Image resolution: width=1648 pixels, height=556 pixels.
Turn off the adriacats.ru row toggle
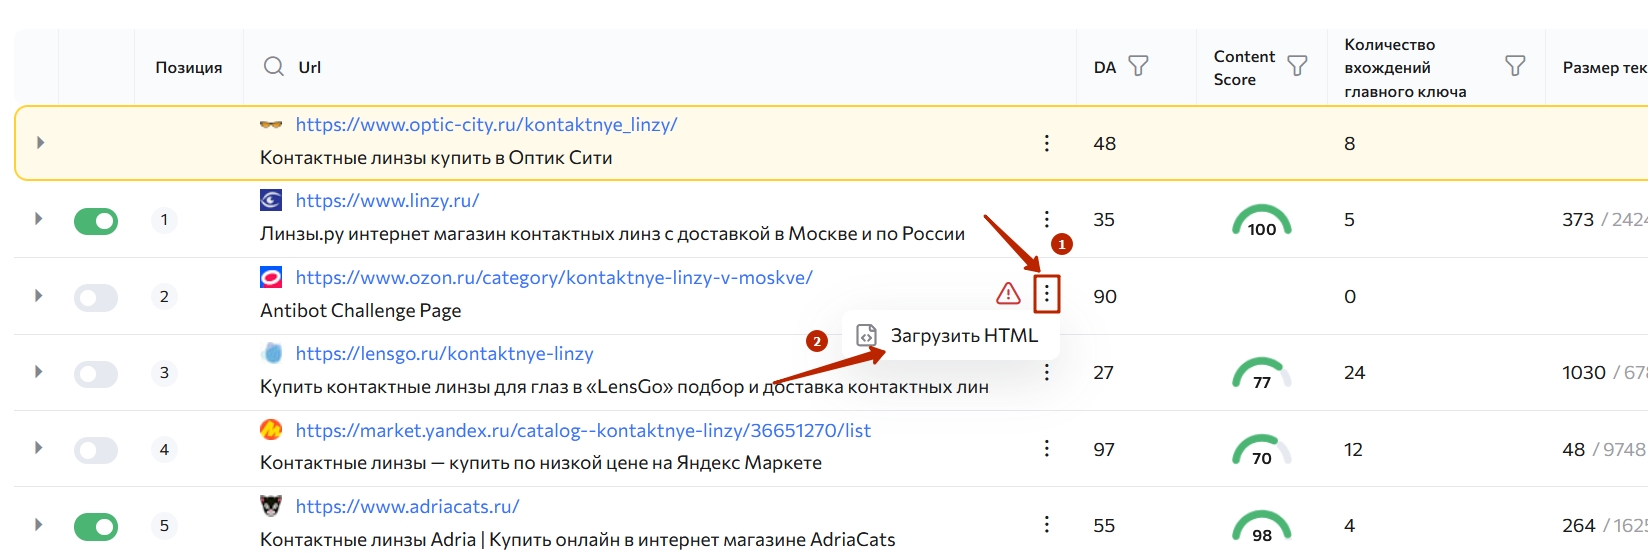click(x=96, y=526)
